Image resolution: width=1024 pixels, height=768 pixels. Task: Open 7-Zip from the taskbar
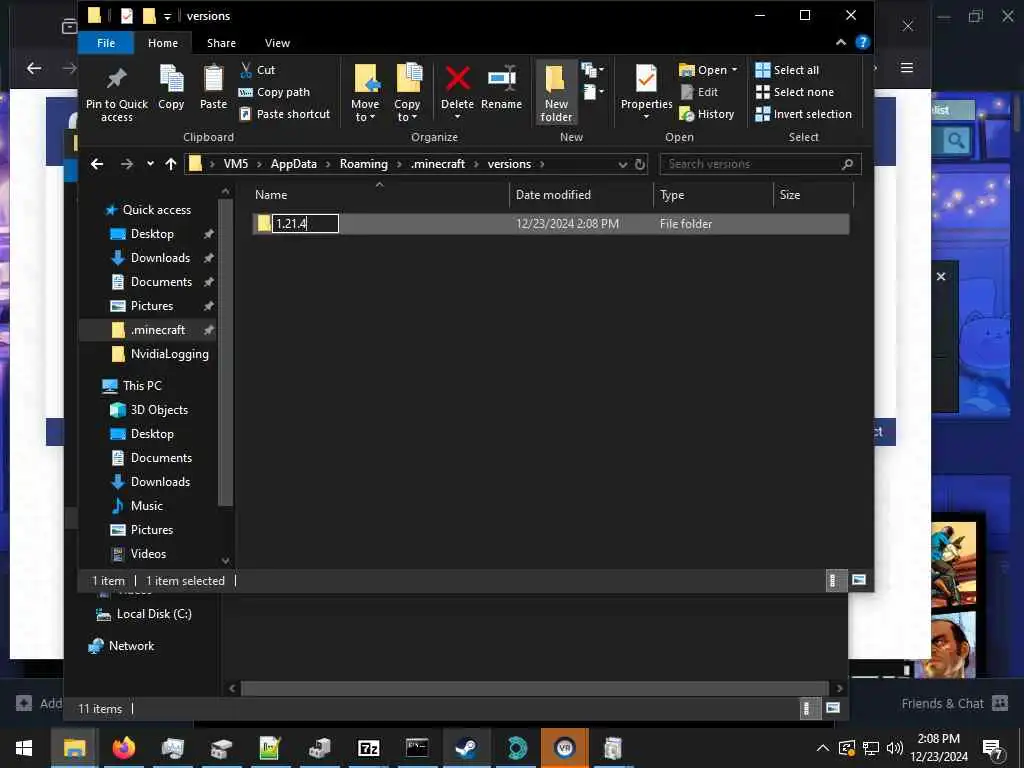[368, 748]
